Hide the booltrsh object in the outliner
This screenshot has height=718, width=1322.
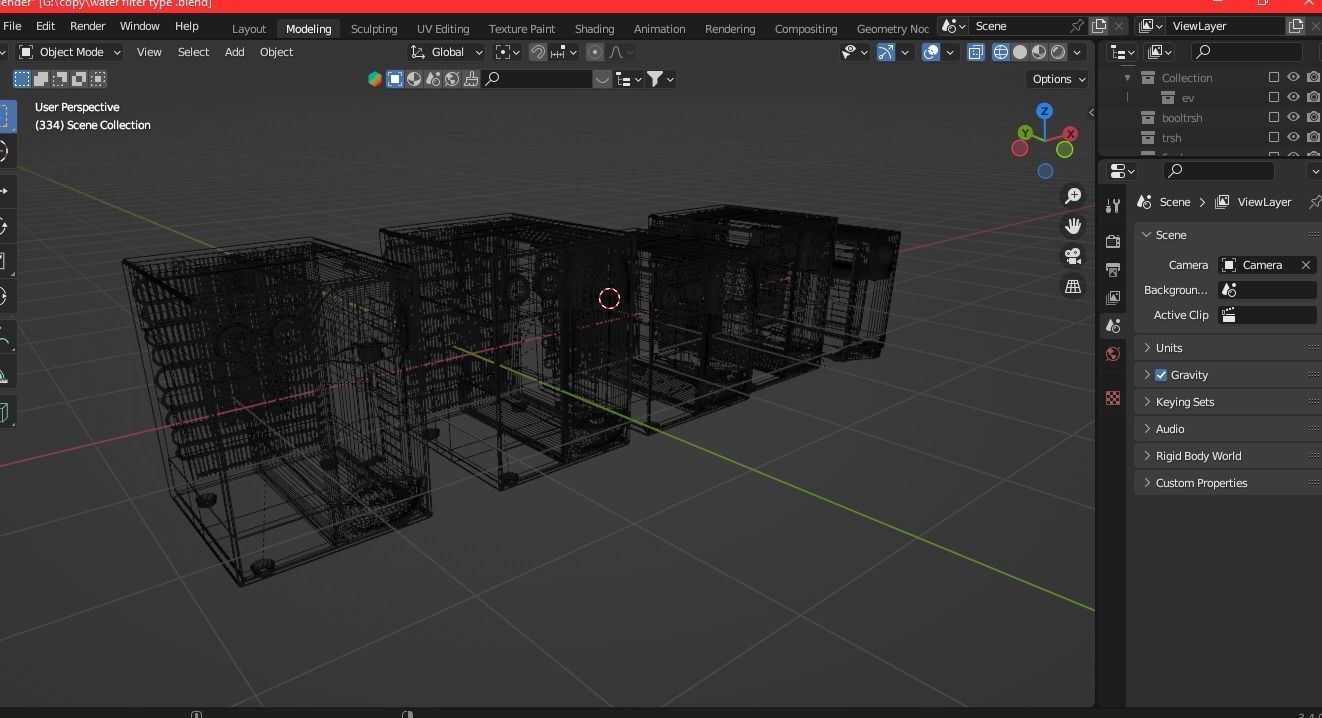tap(1293, 117)
